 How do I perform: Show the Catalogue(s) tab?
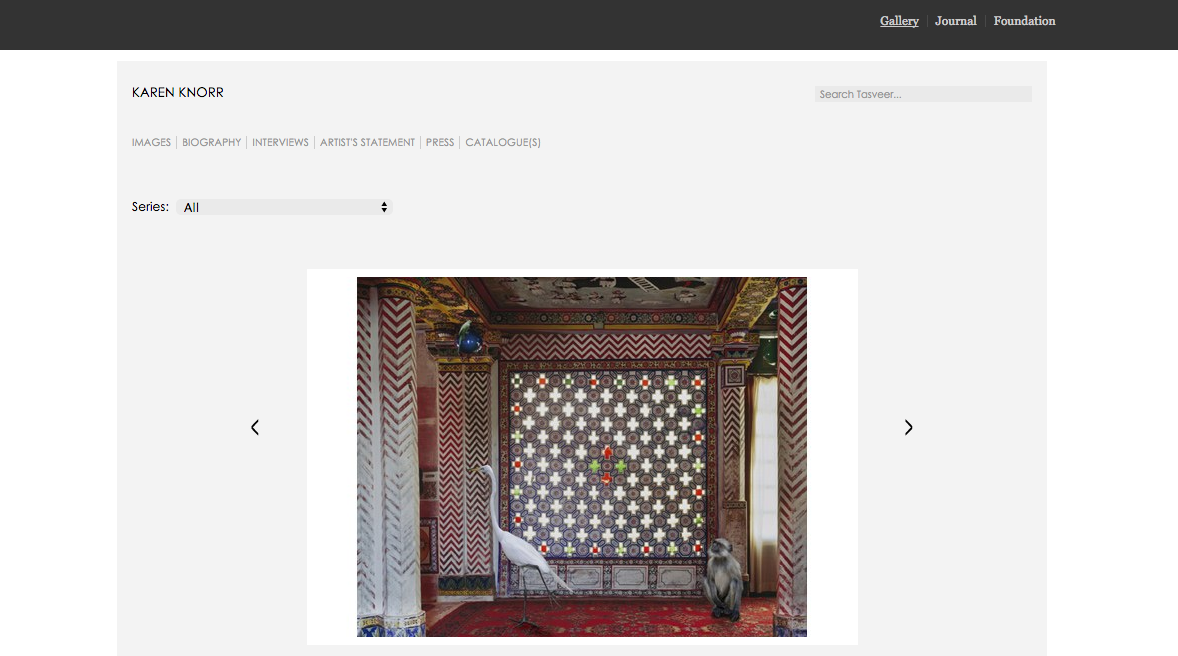pyautogui.click(x=503, y=143)
